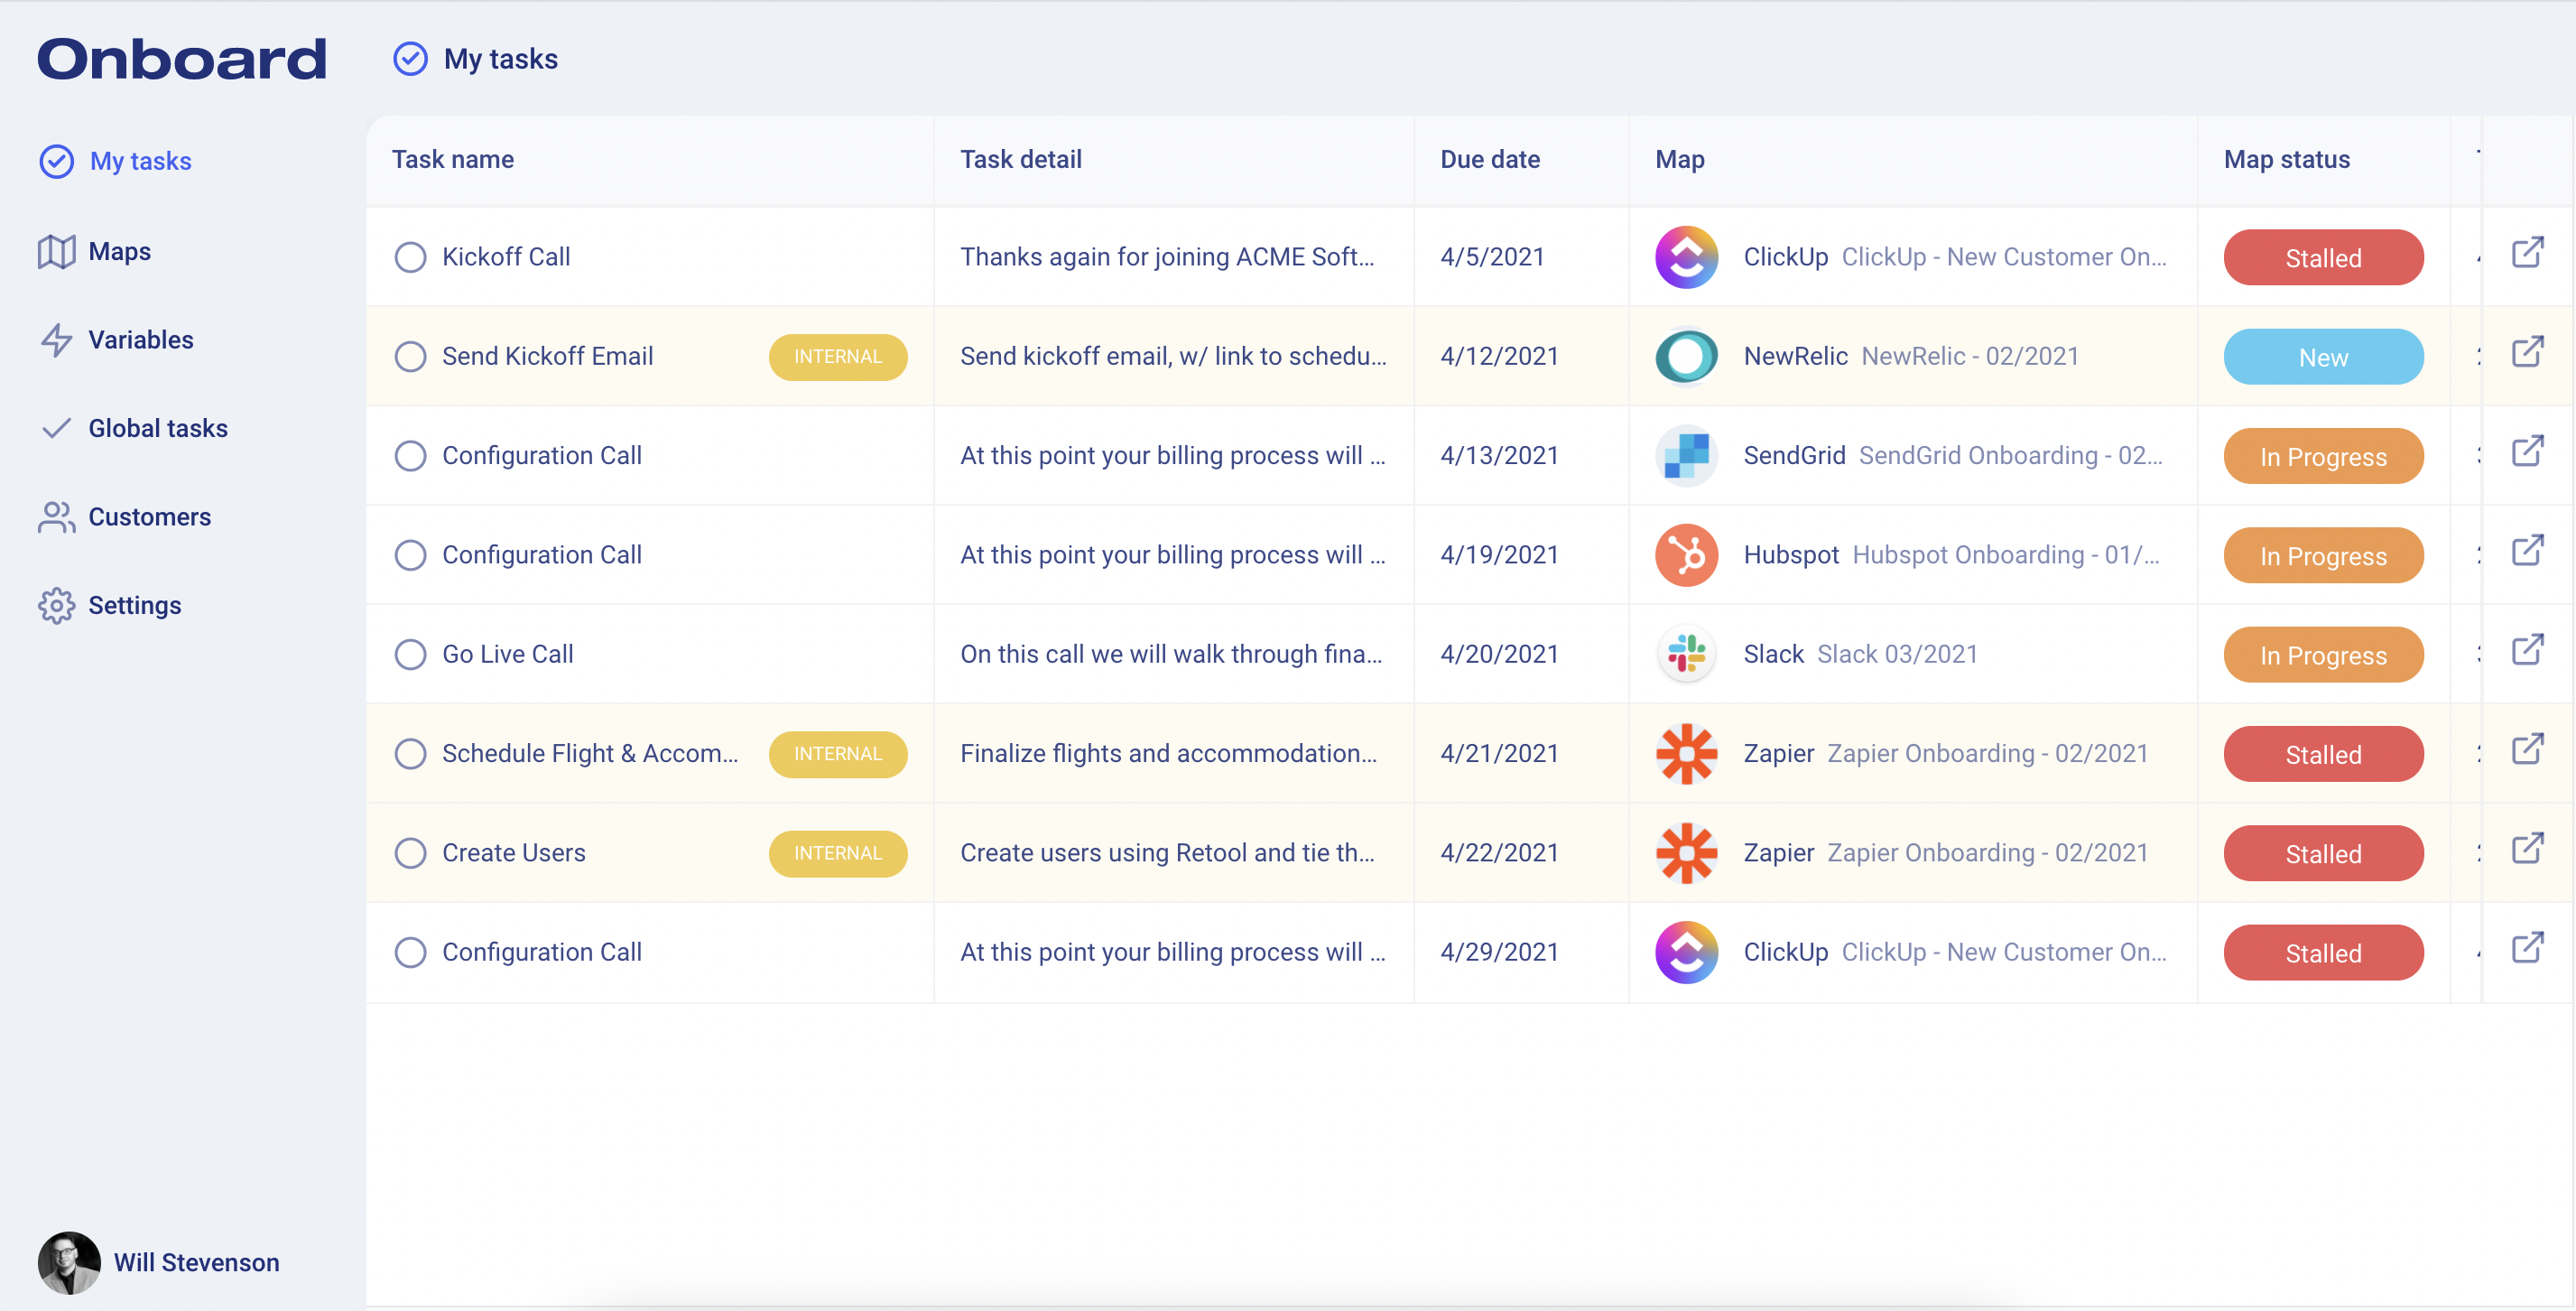Click the Variables lightning icon

57,340
